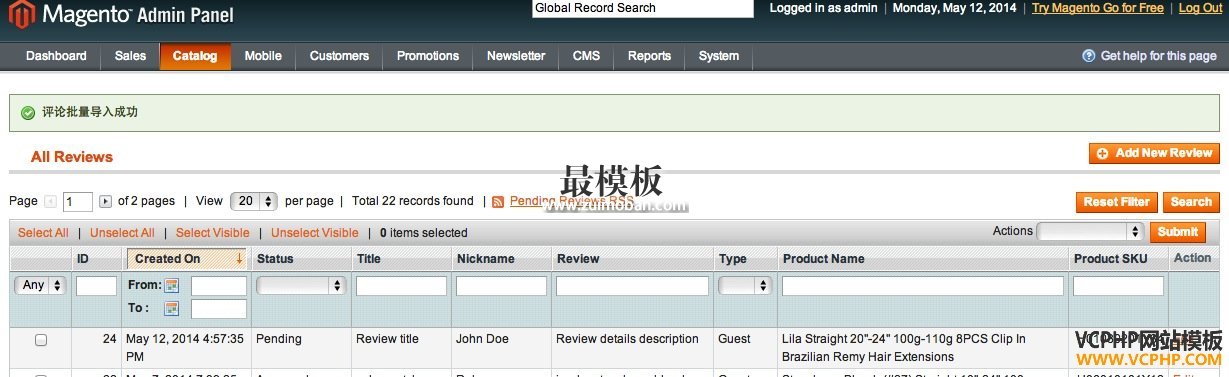Click the Log Out link
1229x377 pixels.
click(x=1200, y=8)
